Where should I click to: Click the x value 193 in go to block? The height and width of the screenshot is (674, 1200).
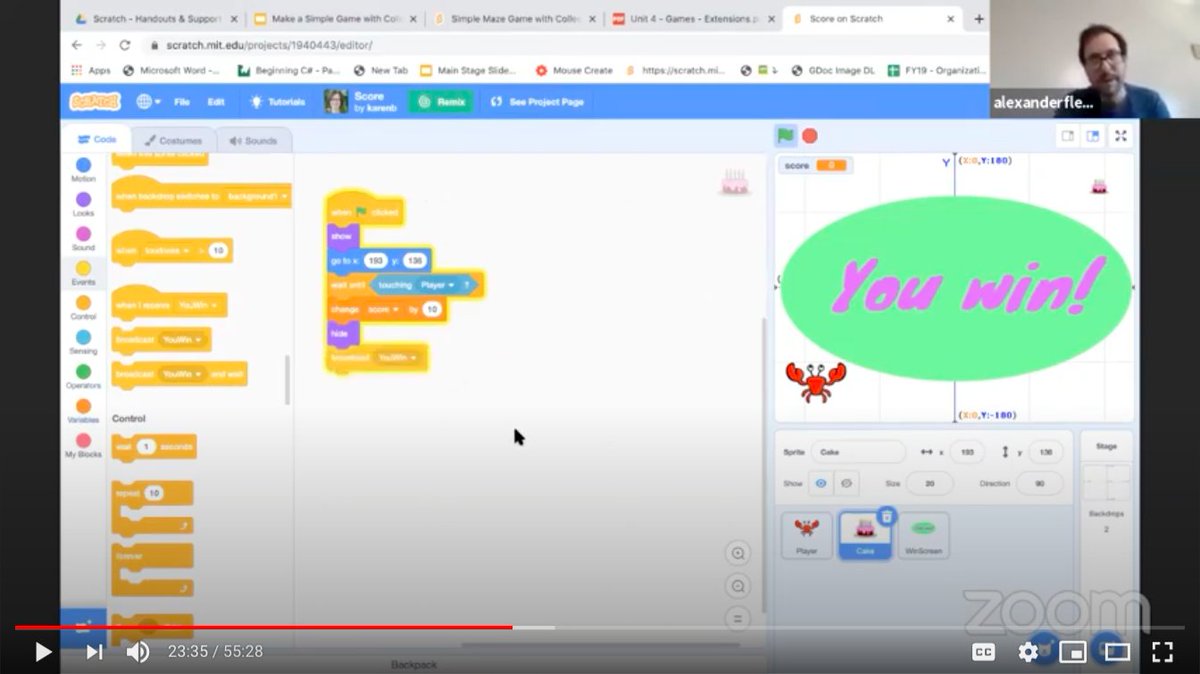(375, 260)
